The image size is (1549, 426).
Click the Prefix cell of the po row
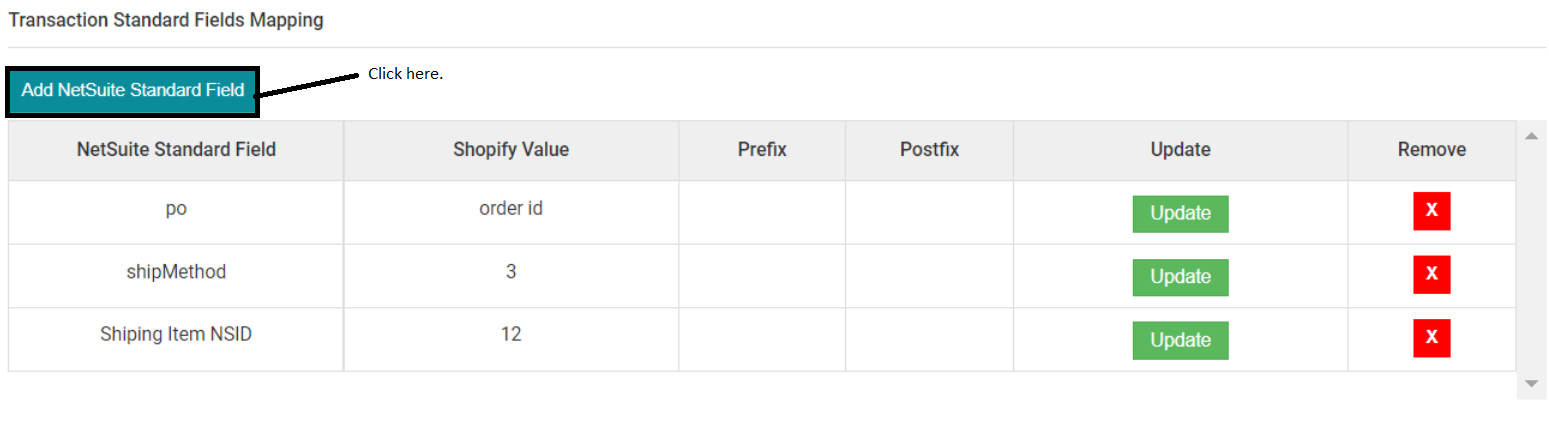pyautogui.click(x=762, y=212)
